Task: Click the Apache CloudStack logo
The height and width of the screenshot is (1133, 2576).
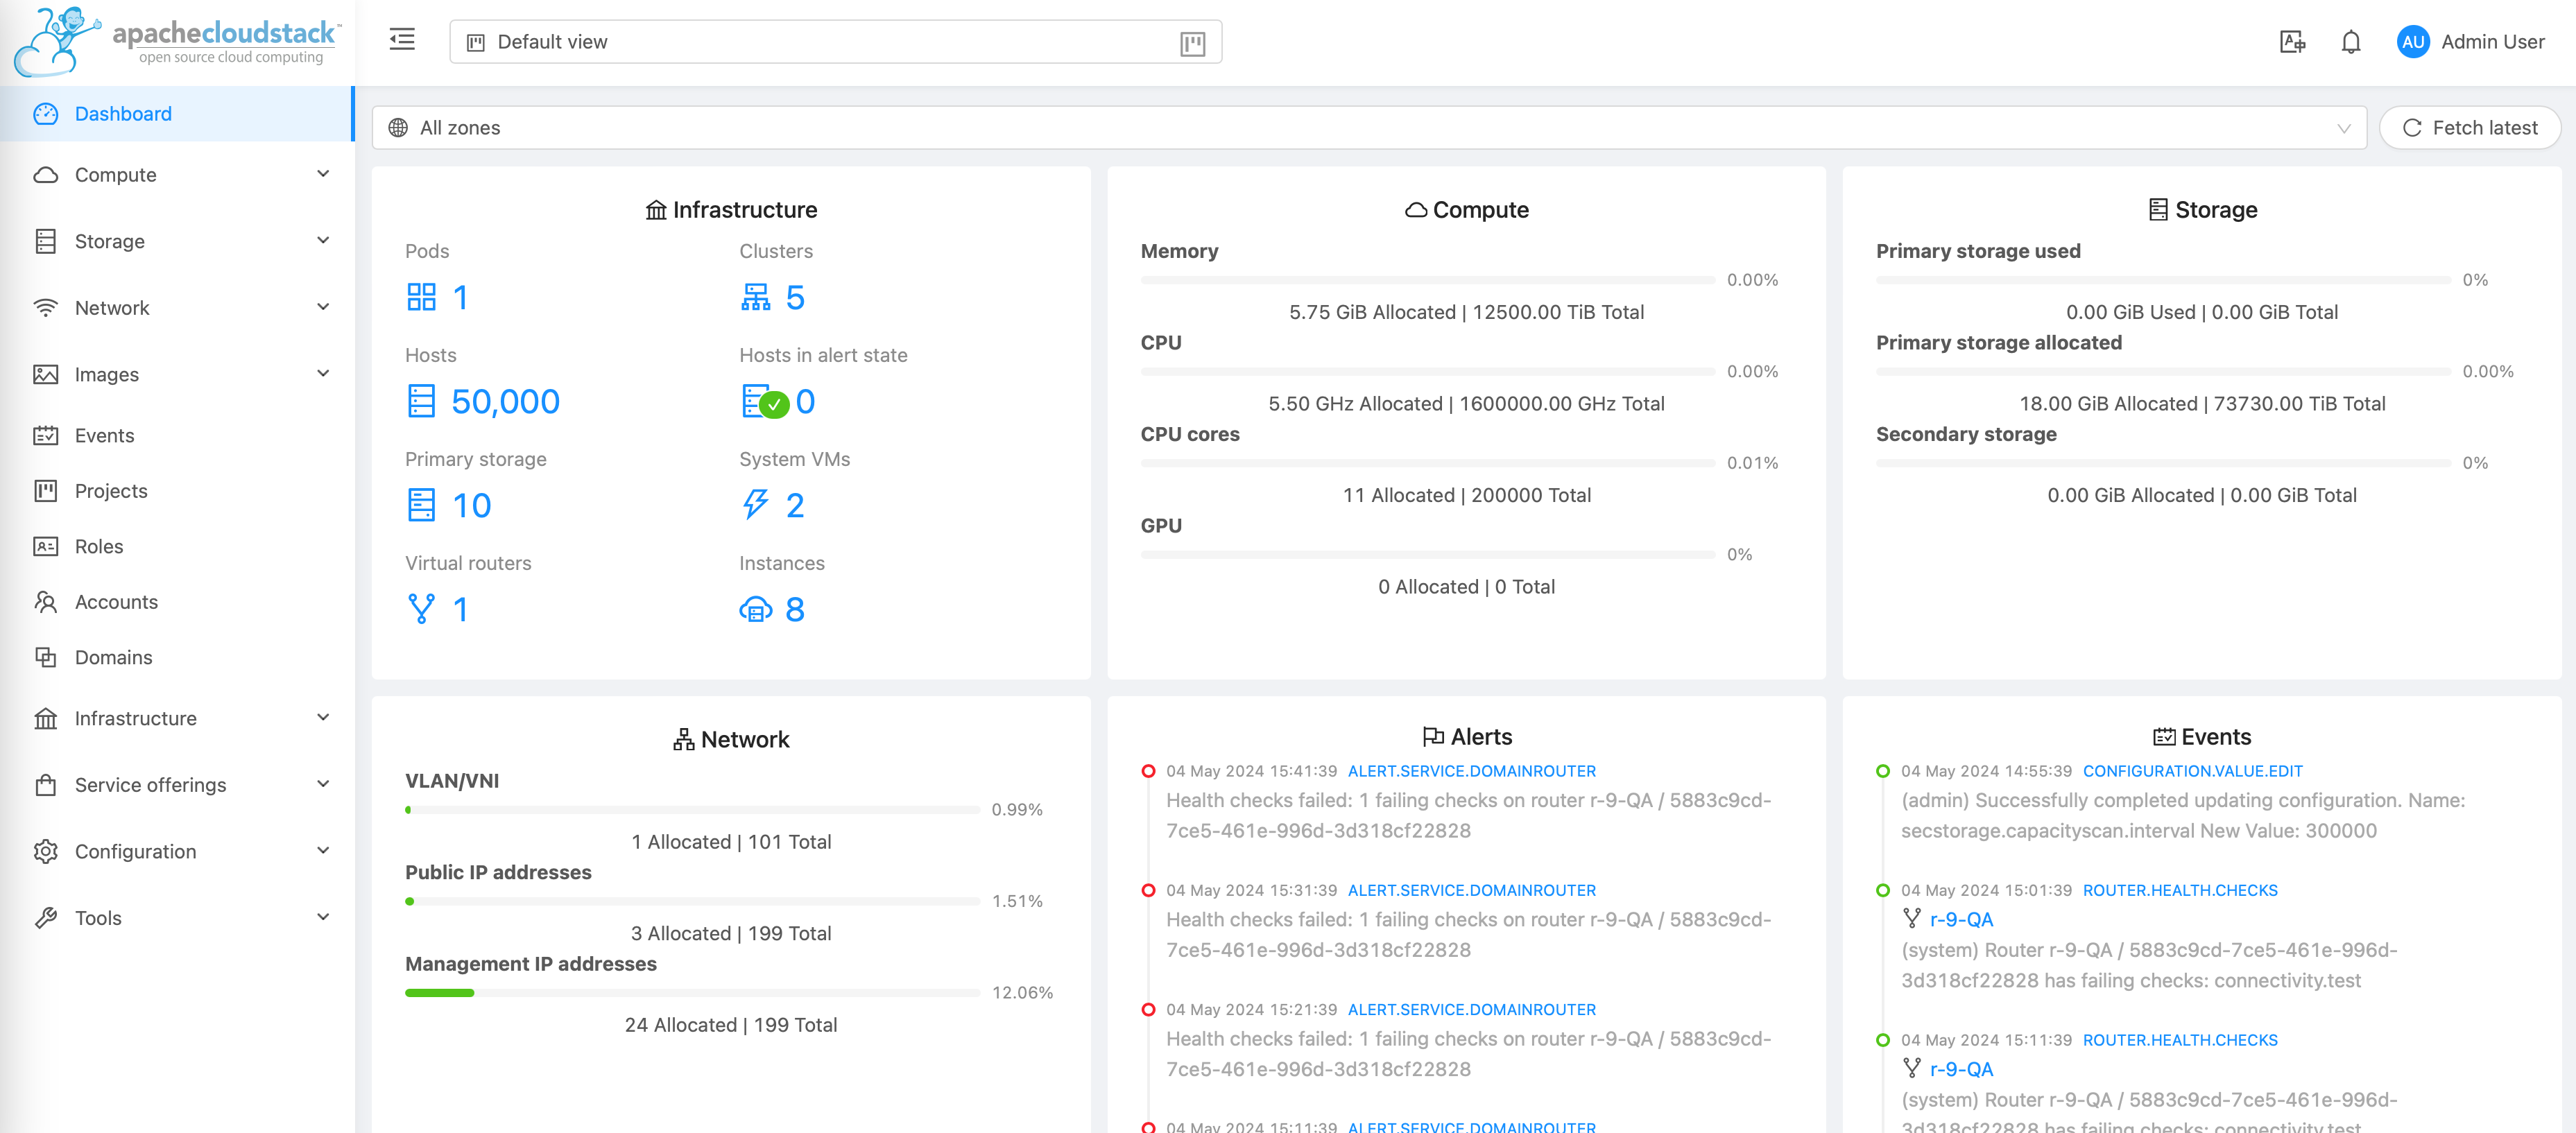Action: coord(177,41)
